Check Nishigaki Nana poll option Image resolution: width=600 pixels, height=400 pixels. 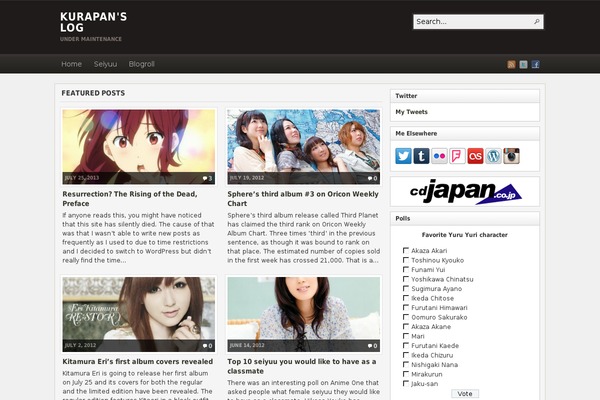[x=406, y=364]
